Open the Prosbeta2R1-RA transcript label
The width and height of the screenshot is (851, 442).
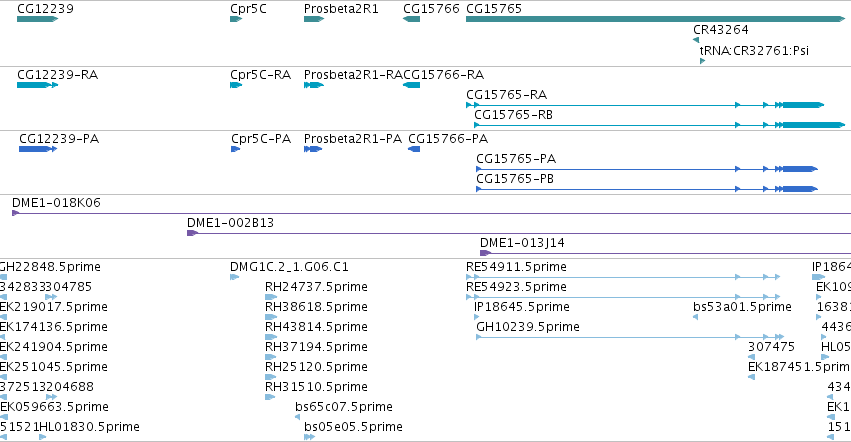coord(353,74)
